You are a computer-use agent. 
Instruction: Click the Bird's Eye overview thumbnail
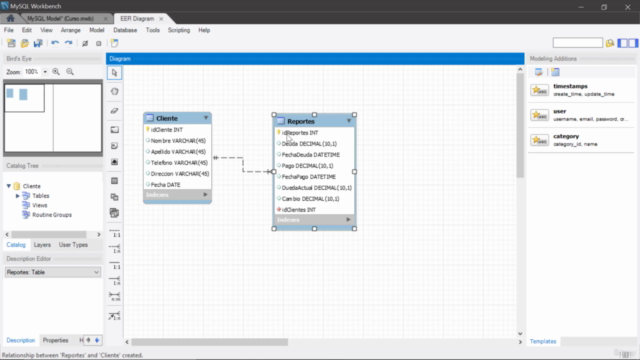pos(53,118)
